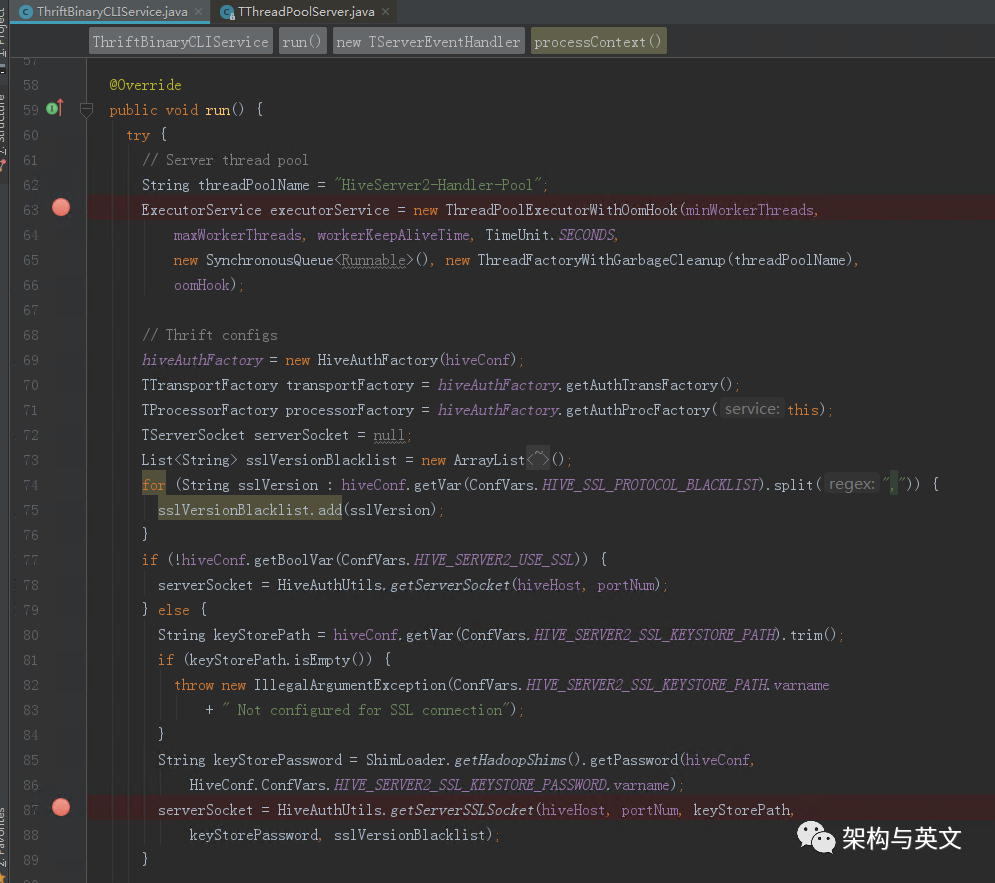The width and height of the screenshot is (995, 883).
Task: Open the Structure tool window from the sidebar
Action: (x=3, y=125)
